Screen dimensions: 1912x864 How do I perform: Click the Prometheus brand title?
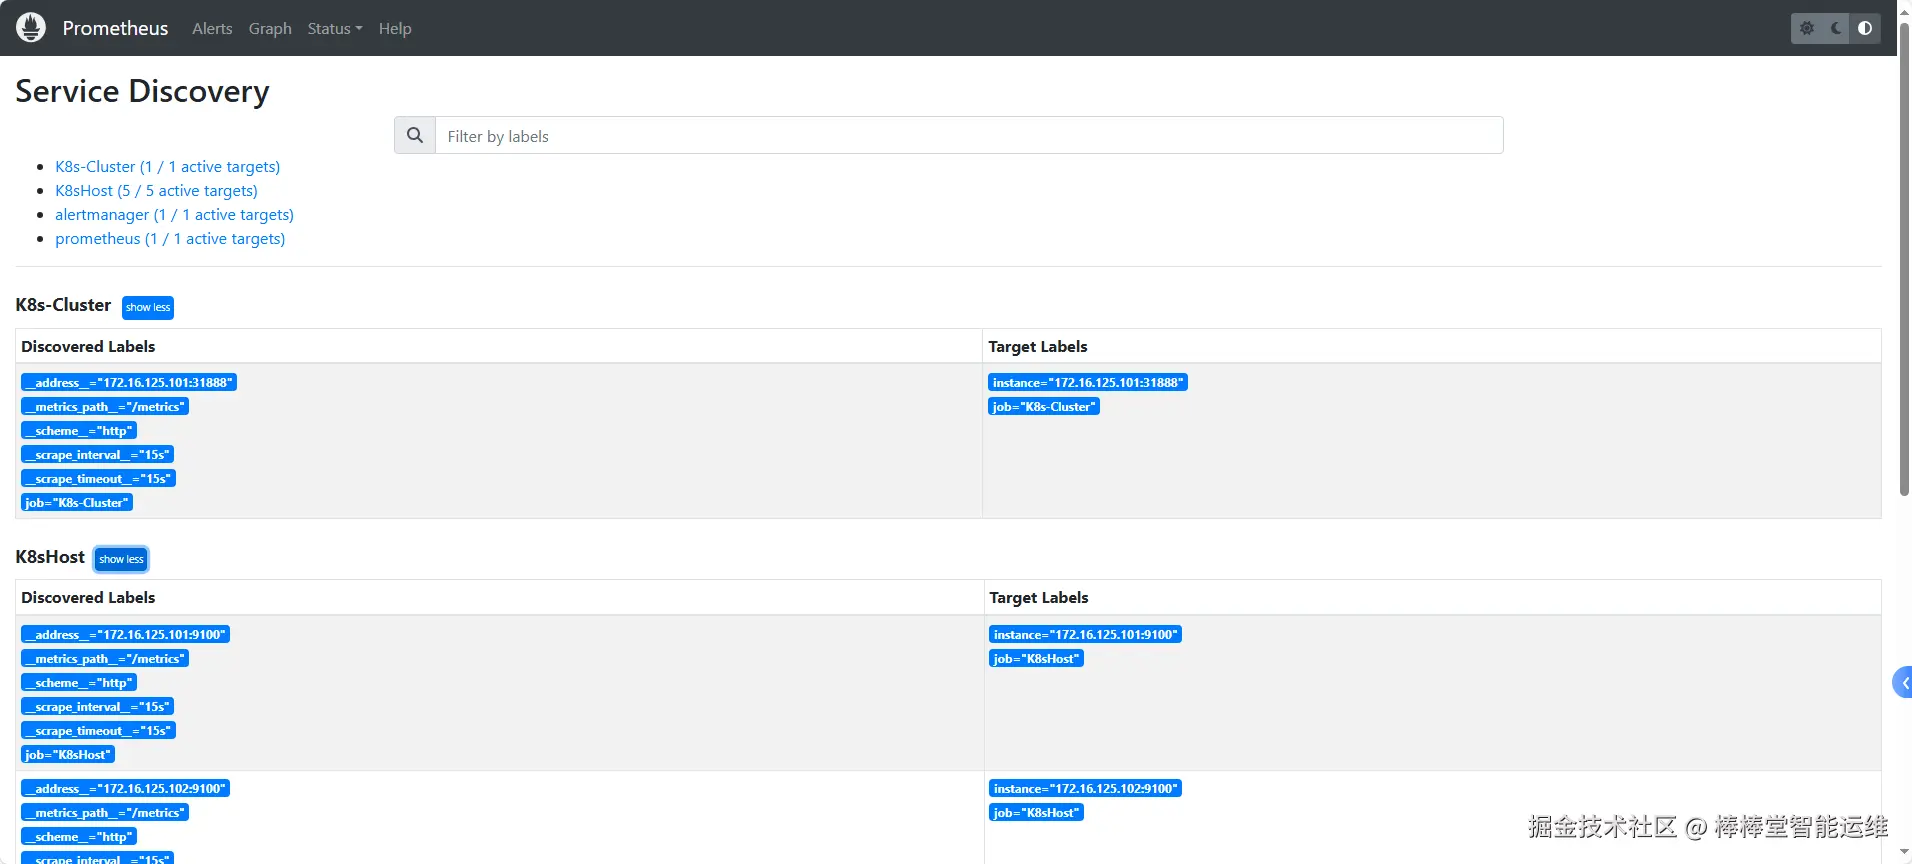(x=115, y=28)
